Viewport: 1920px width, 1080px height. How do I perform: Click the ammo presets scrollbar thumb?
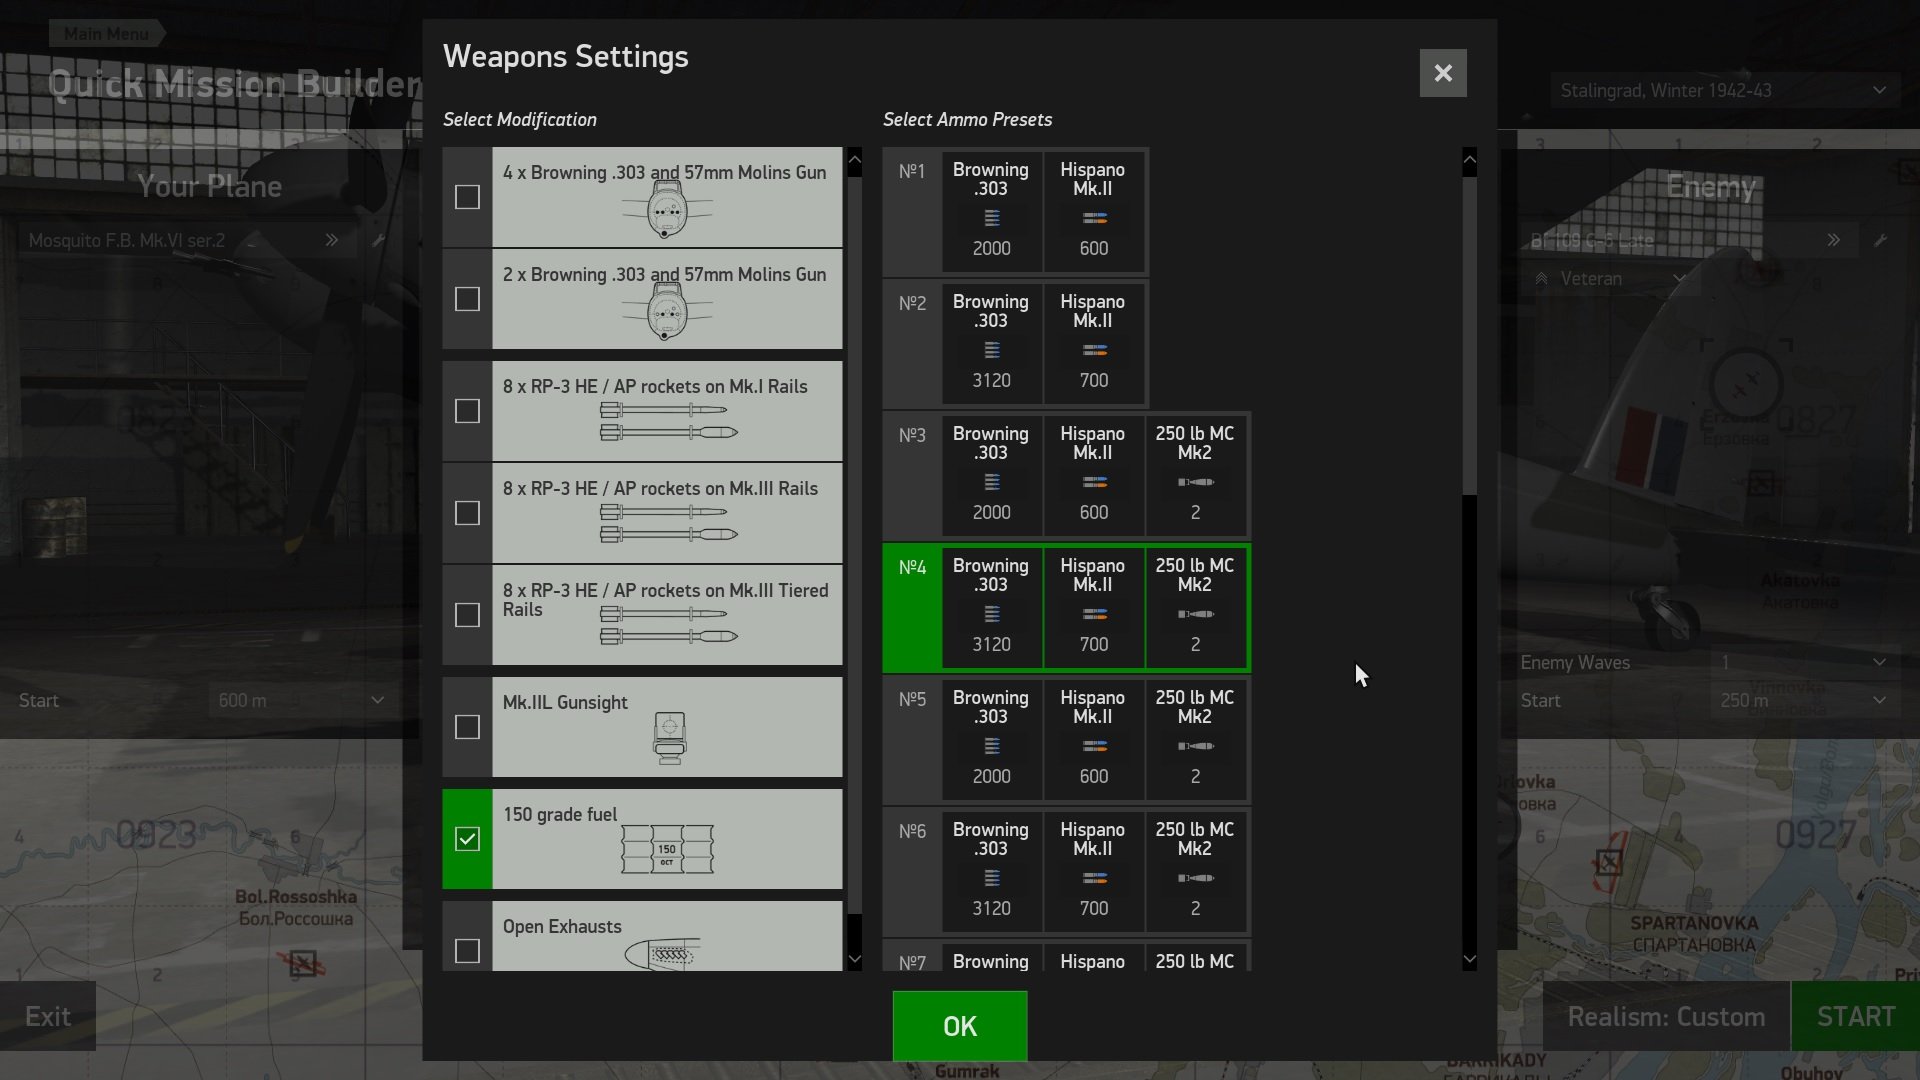[1469, 335]
